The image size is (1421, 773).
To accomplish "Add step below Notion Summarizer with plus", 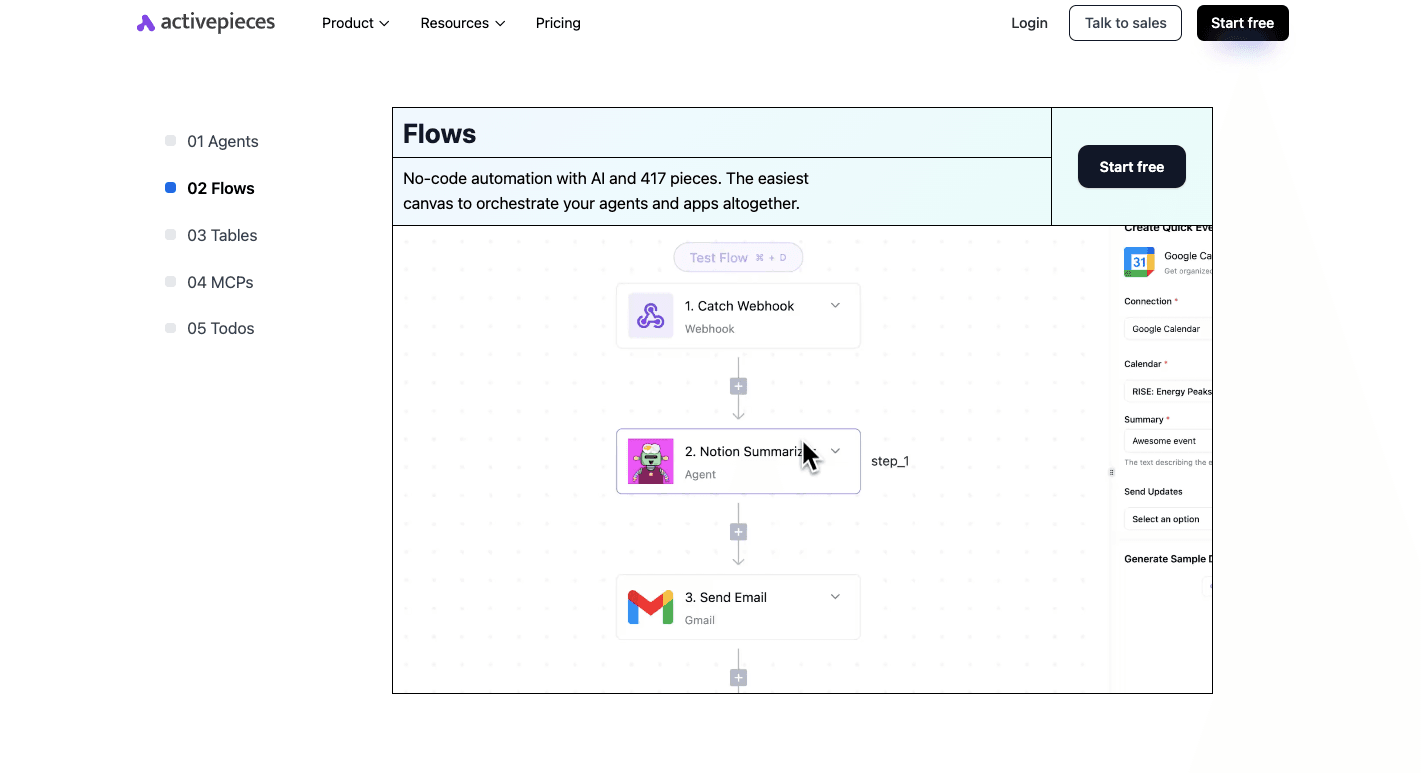I will click(x=738, y=532).
